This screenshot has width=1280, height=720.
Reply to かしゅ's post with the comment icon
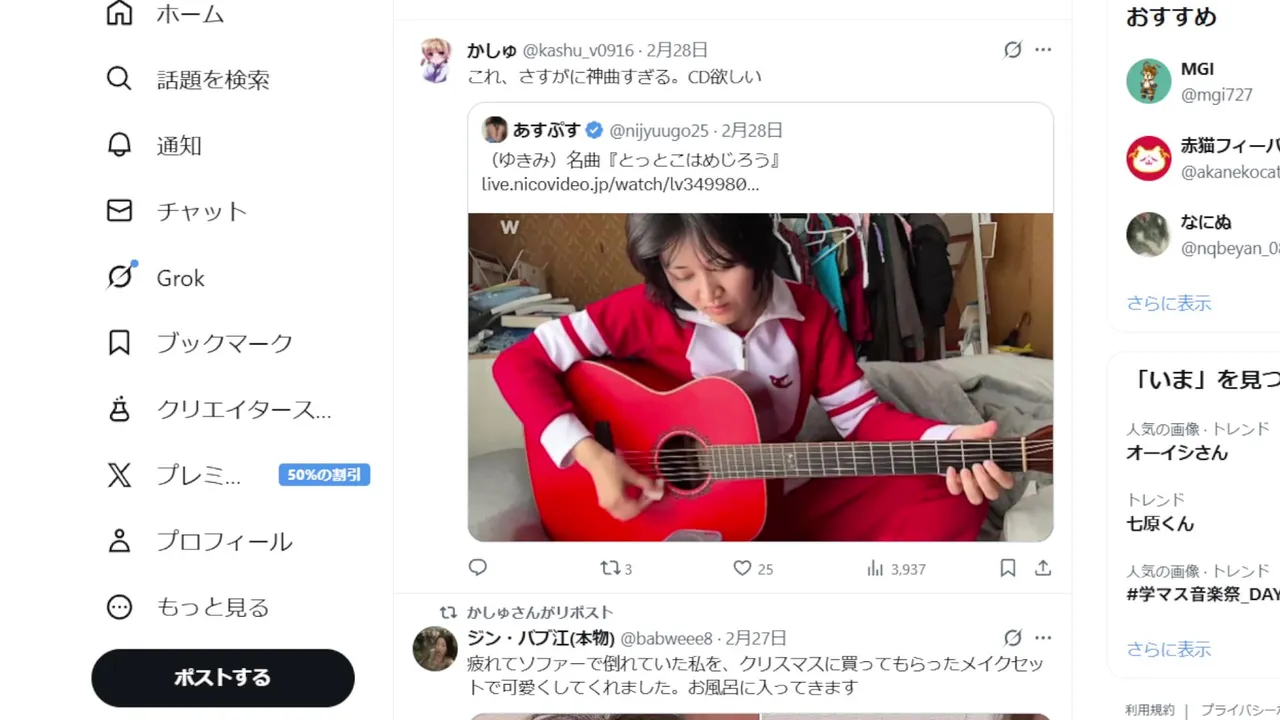tap(478, 568)
